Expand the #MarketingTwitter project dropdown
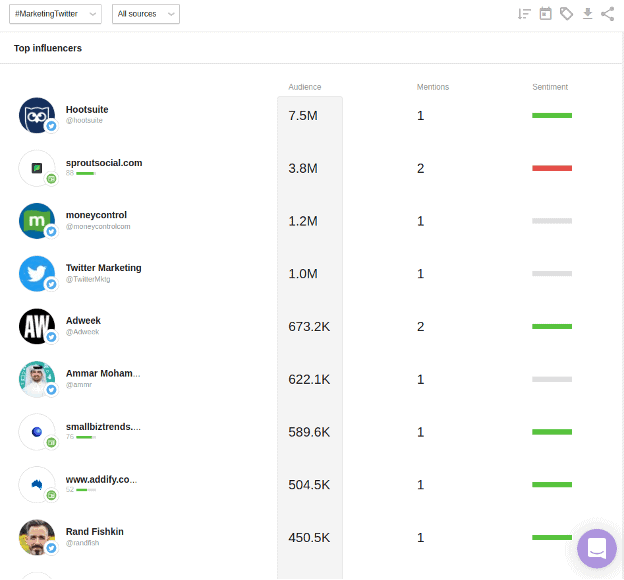Screen dimensions: 624x580 [55, 14]
